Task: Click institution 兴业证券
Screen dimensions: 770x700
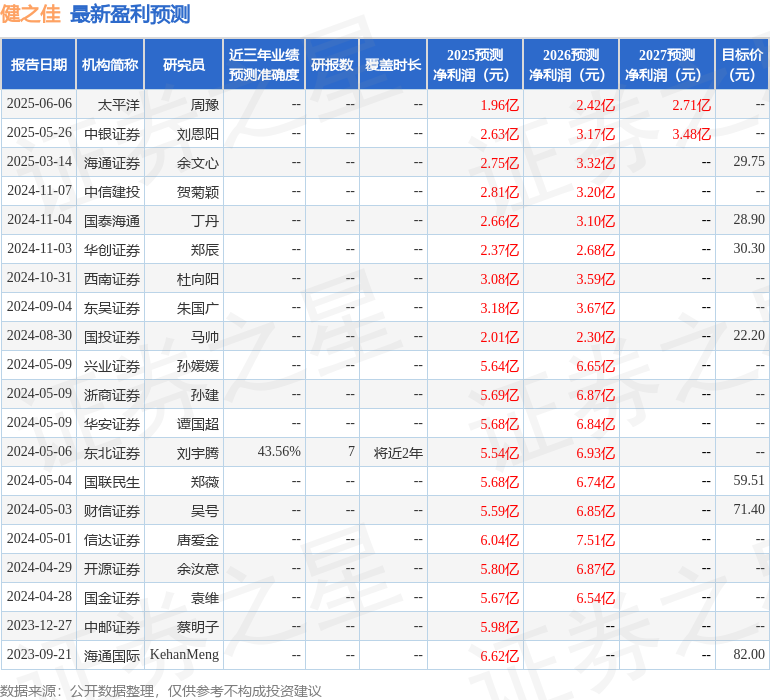Action: coord(112,365)
